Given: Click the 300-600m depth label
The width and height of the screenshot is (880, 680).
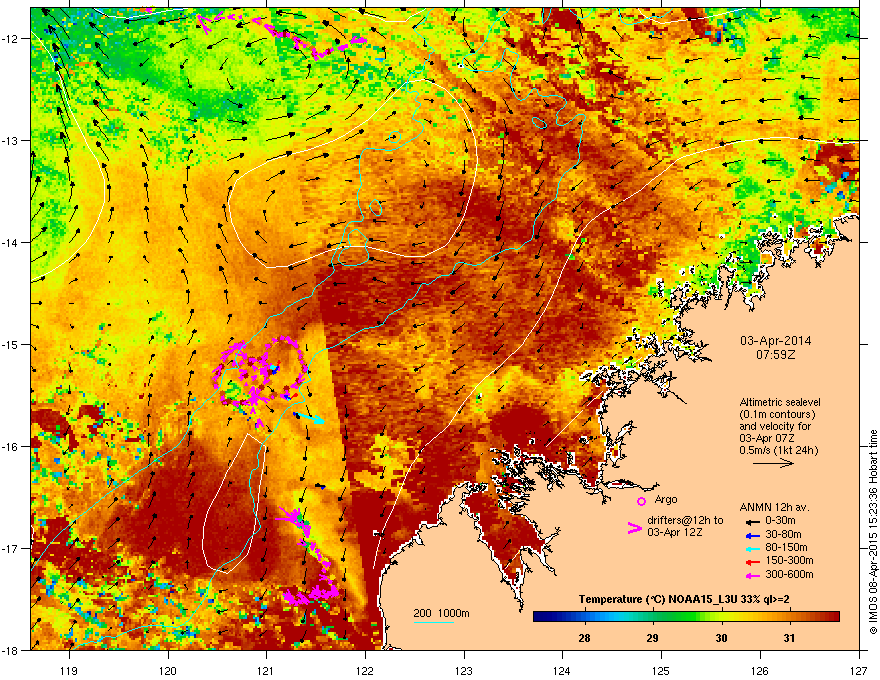Looking at the screenshot, I should coord(789,575).
